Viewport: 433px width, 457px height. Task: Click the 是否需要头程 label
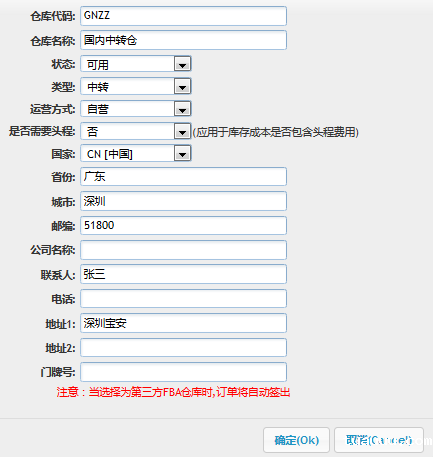point(42,131)
